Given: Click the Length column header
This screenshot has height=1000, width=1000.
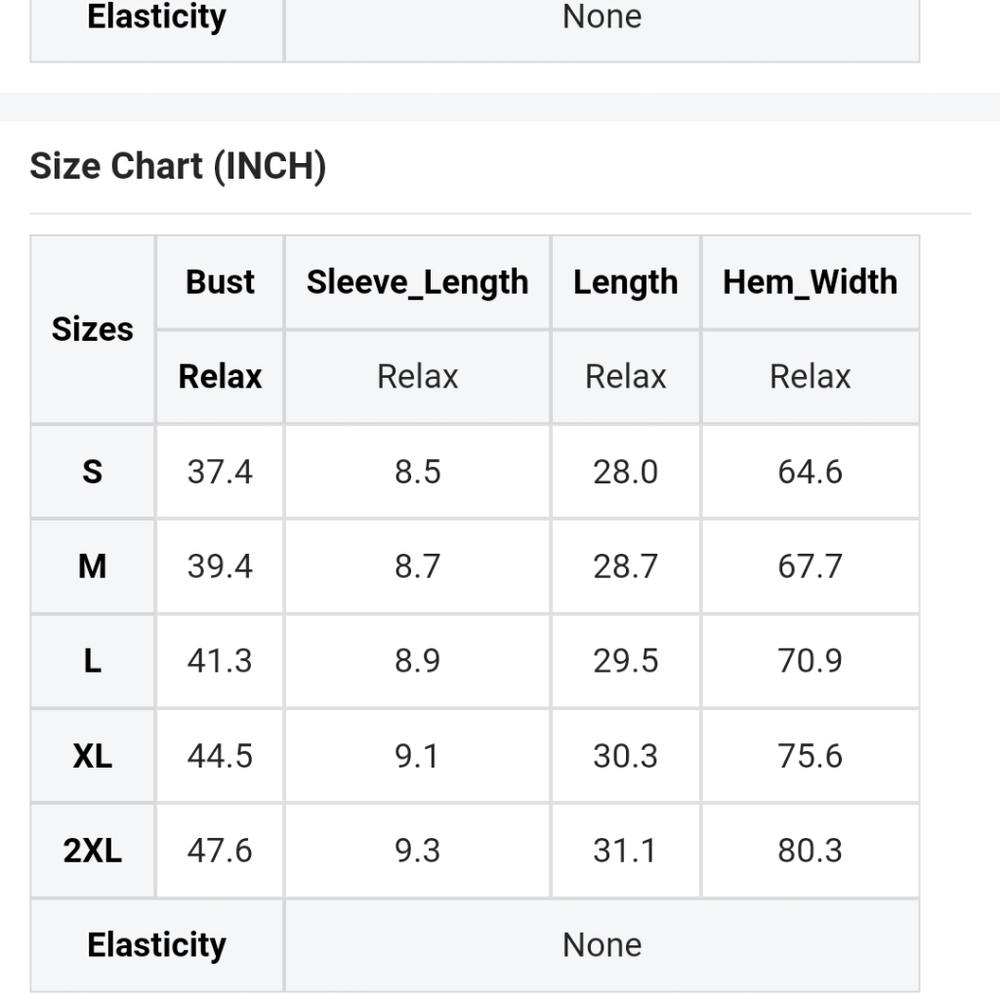Looking at the screenshot, I should tap(626, 282).
